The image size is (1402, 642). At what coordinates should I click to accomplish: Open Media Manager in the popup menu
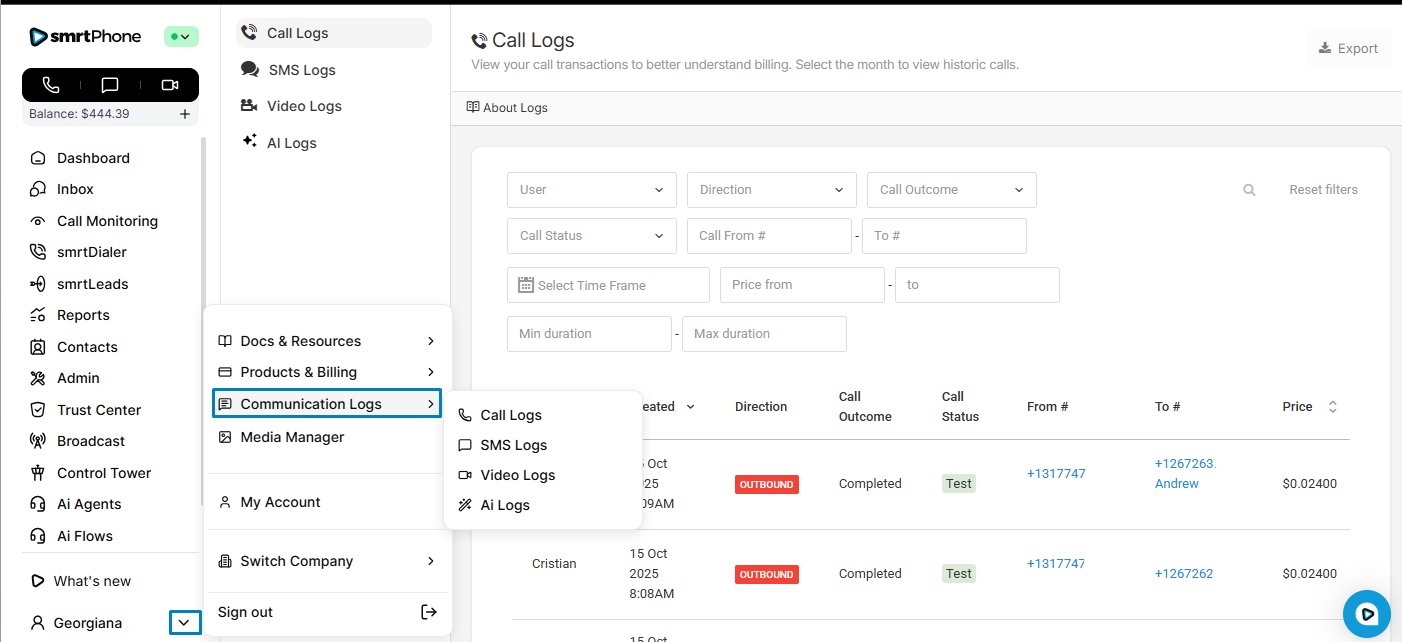tap(292, 437)
